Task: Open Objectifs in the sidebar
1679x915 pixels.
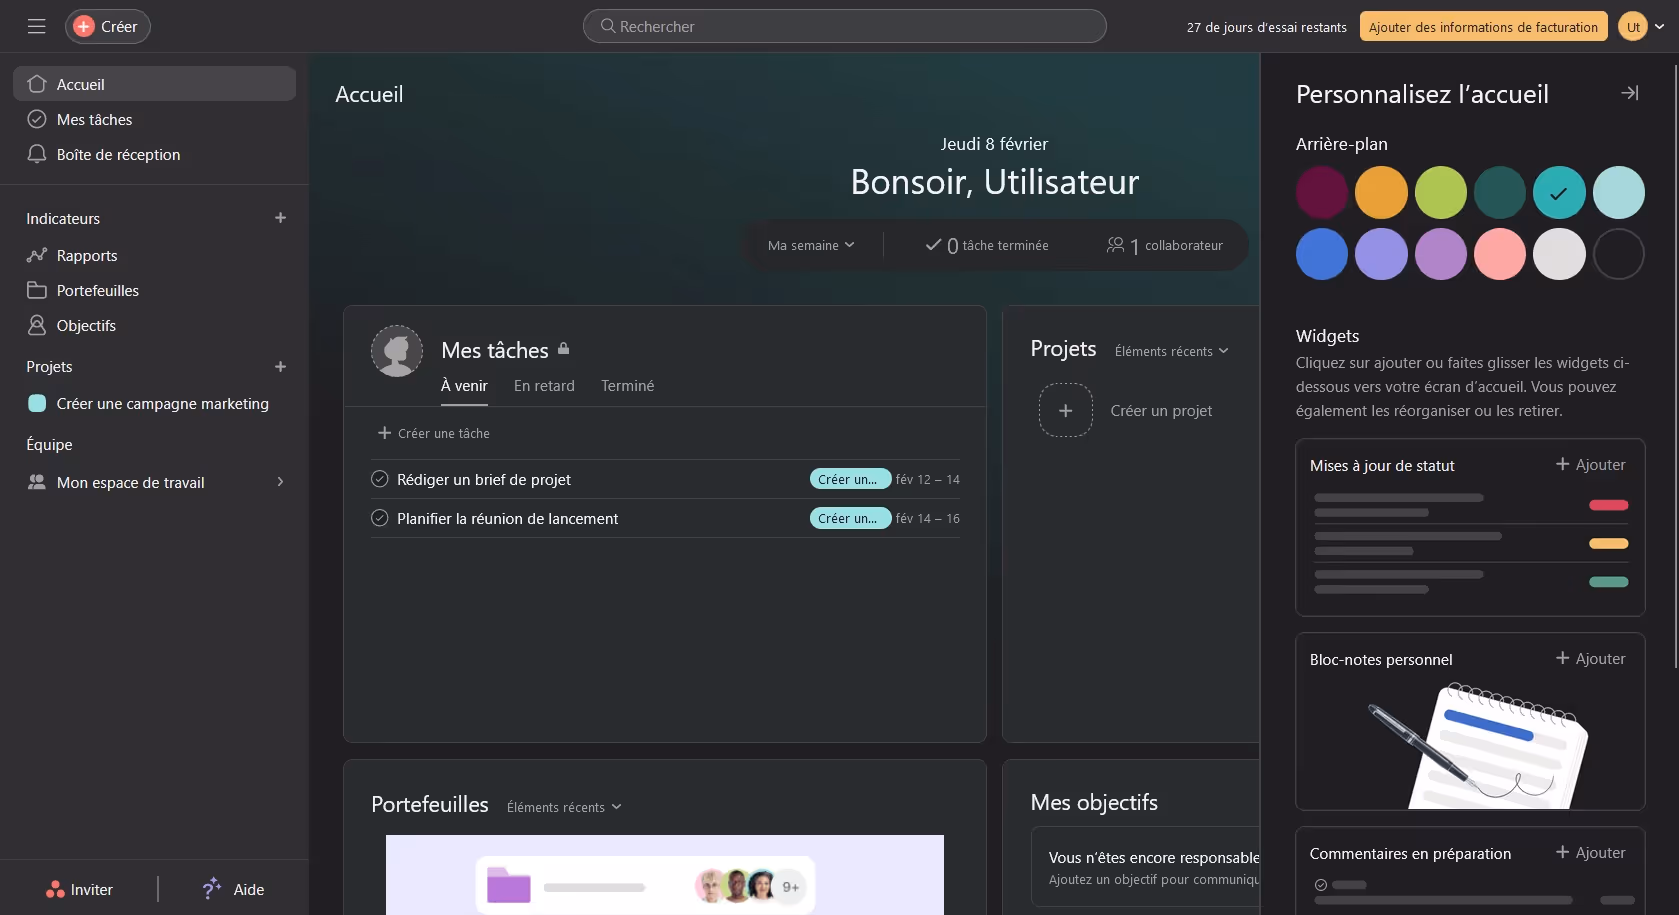Action: coord(85,325)
